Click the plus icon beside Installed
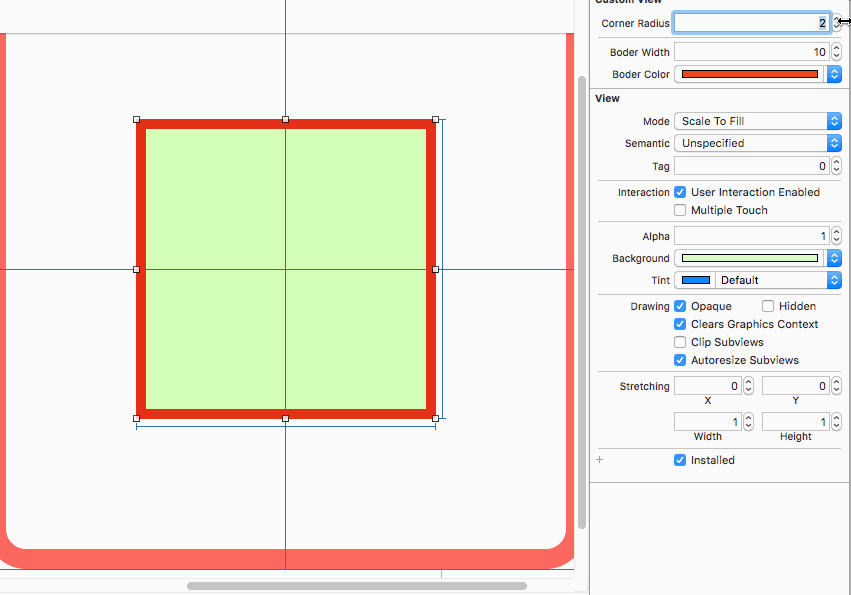Screen dimensions: 851x595 coord(600,460)
